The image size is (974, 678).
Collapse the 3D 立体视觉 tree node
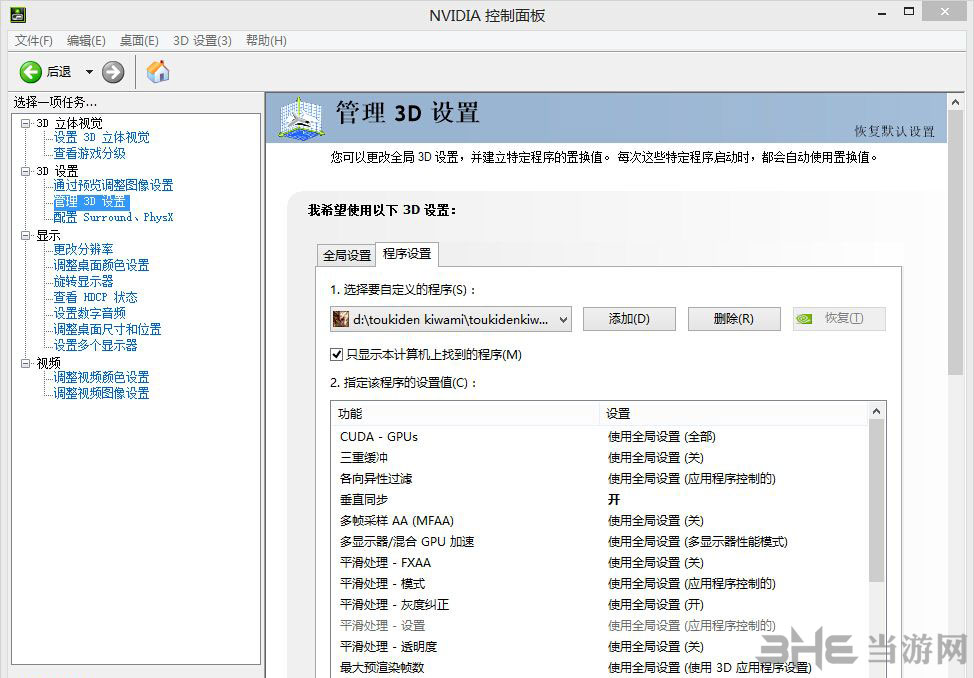coord(25,123)
